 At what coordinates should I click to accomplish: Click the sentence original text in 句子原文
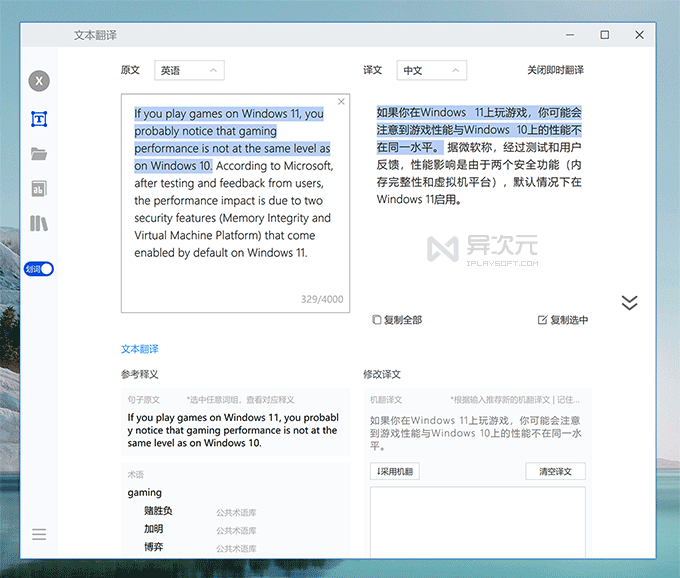(x=233, y=430)
